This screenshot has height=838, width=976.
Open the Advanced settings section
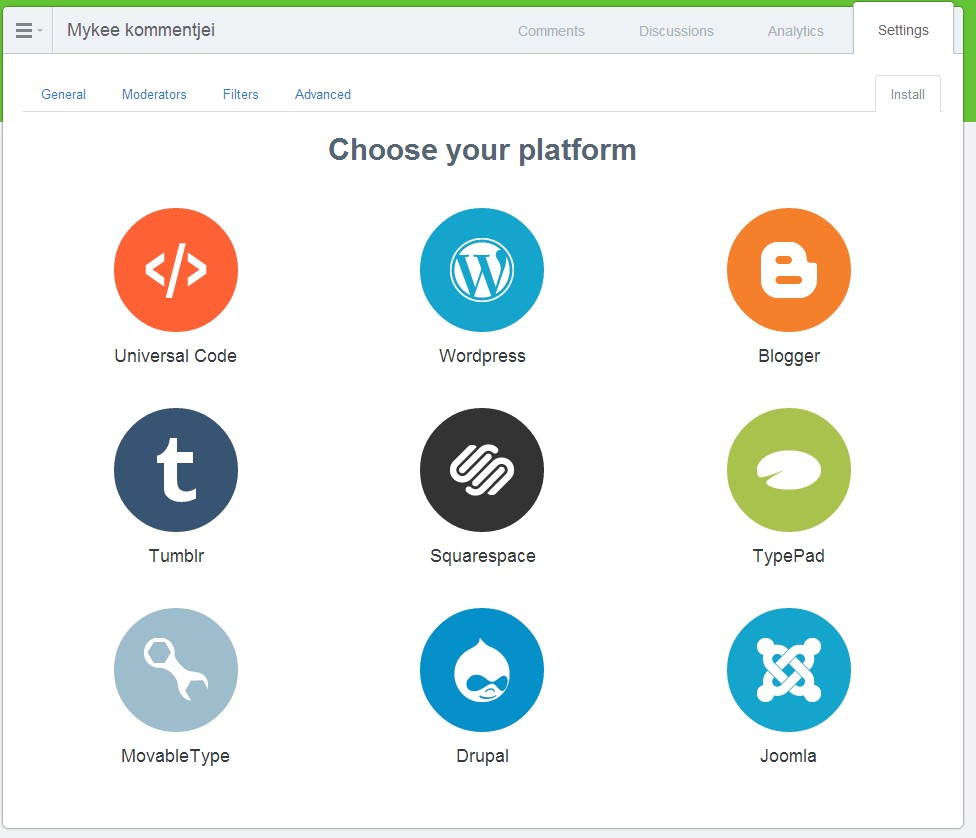pos(322,94)
